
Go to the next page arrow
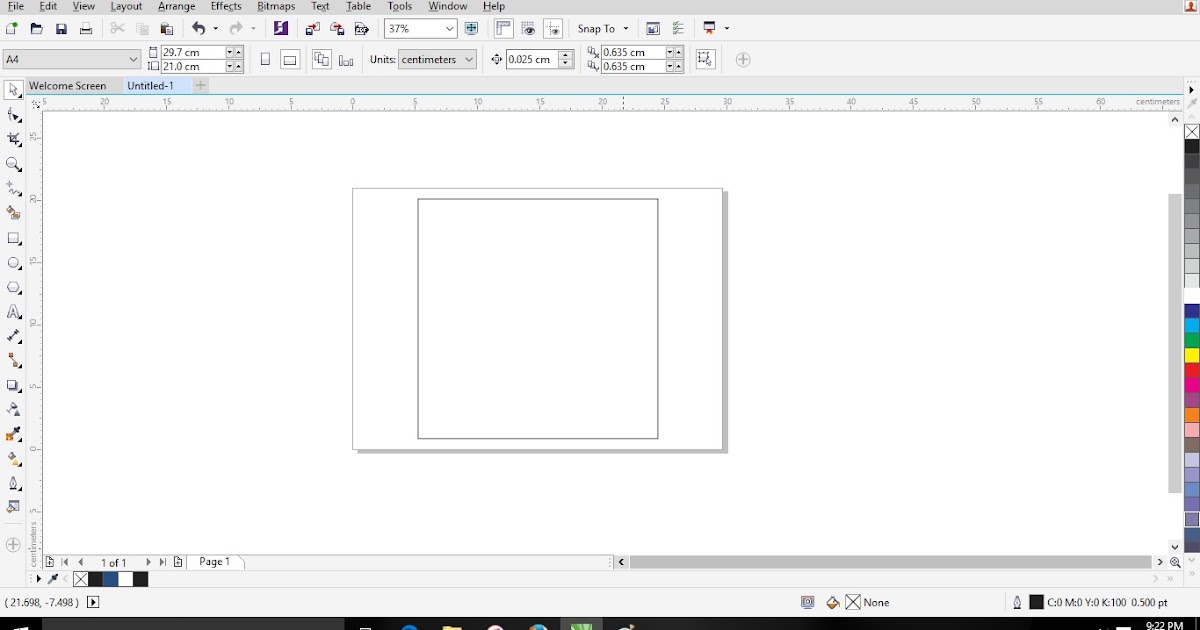coord(148,563)
